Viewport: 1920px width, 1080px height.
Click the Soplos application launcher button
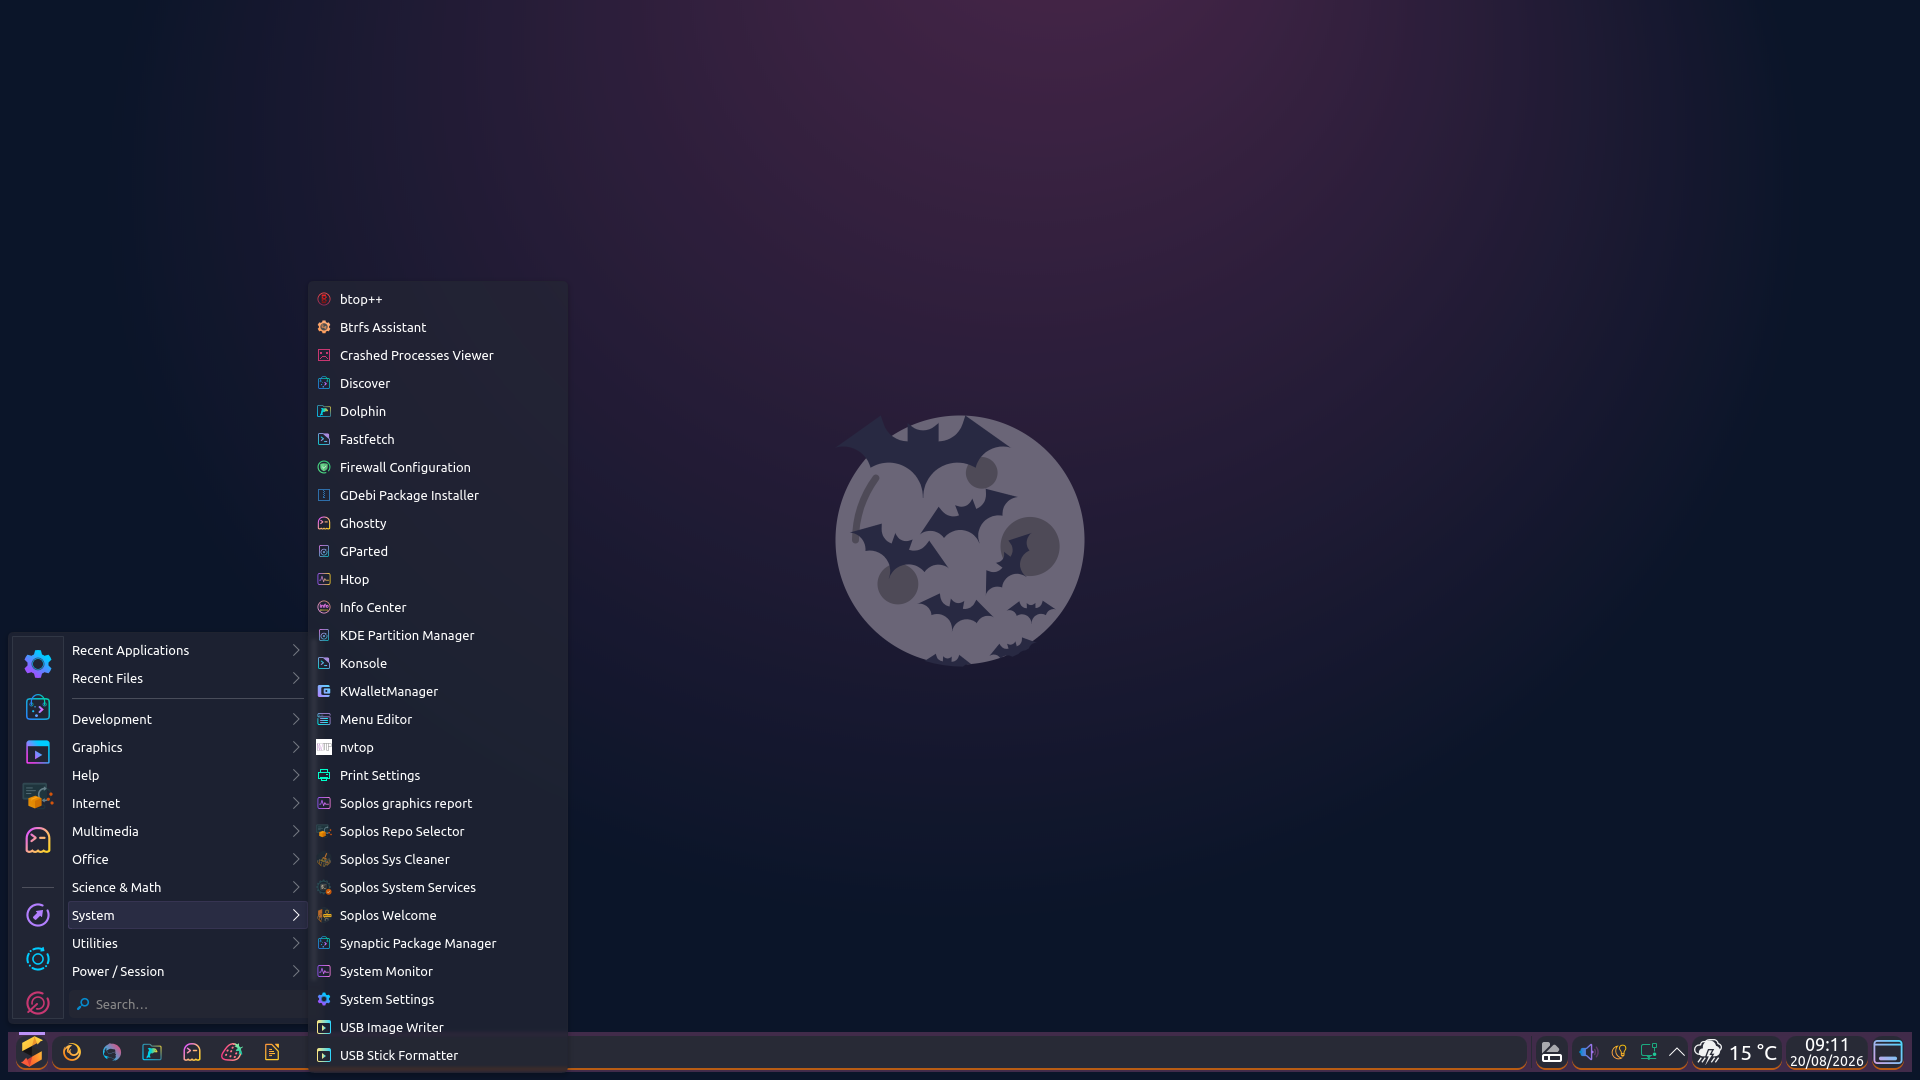pyautogui.click(x=32, y=1052)
